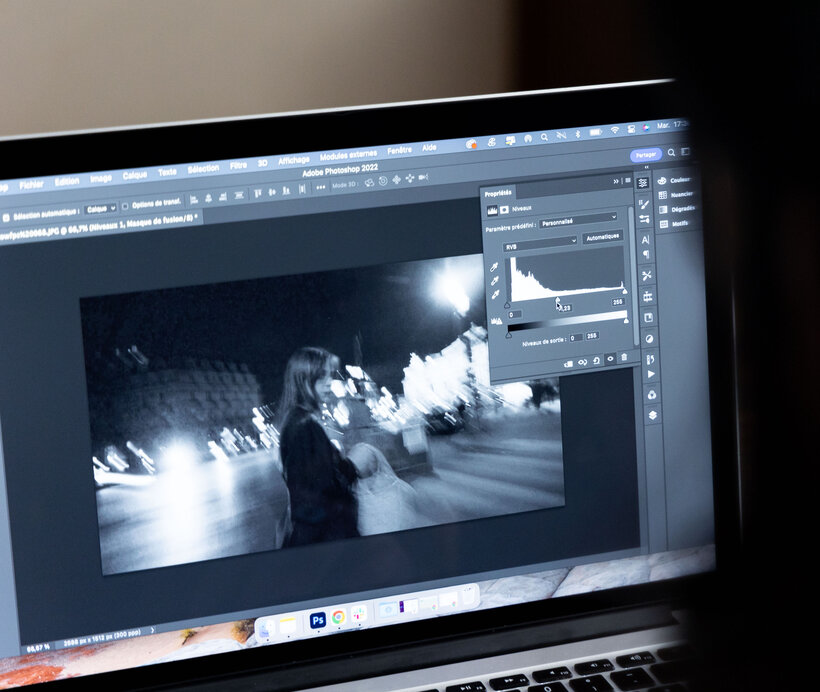Image resolution: width=820 pixels, height=692 pixels.
Task: Click the shadow input value field 0
Action: pos(514,314)
